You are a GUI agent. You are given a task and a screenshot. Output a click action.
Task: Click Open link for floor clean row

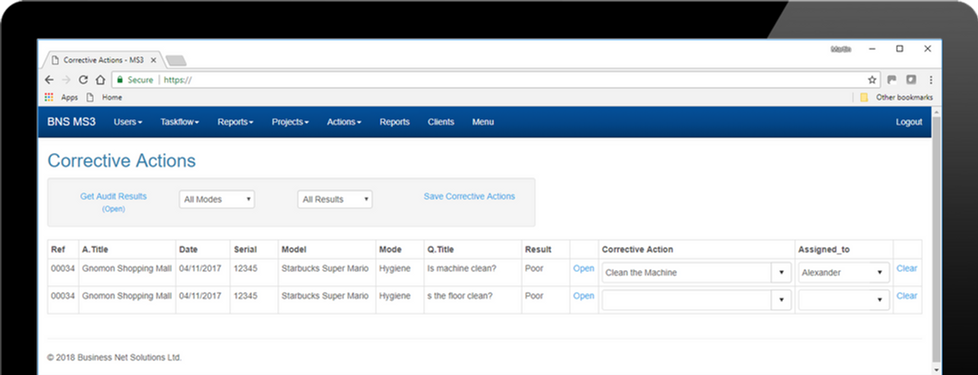pyautogui.click(x=584, y=296)
